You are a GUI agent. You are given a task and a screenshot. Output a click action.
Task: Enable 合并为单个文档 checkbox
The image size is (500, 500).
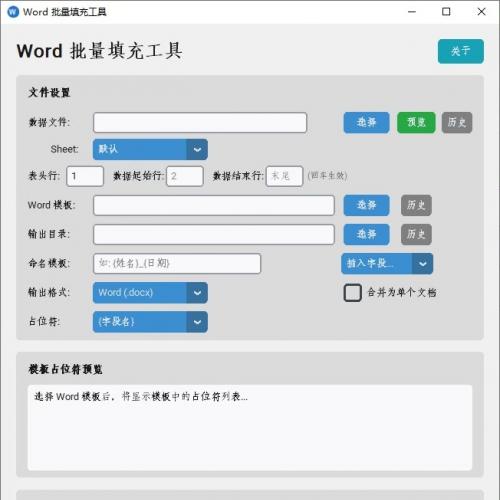pyautogui.click(x=352, y=293)
